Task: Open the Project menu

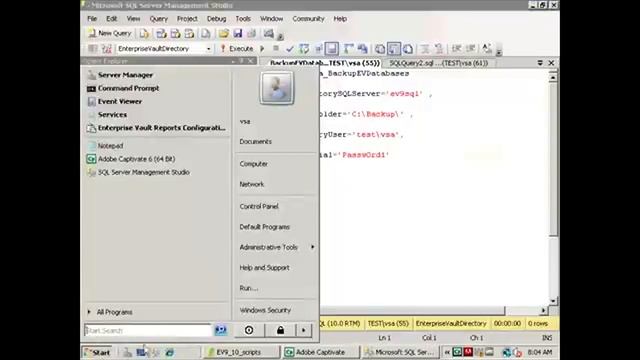Action: click(x=187, y=19)
